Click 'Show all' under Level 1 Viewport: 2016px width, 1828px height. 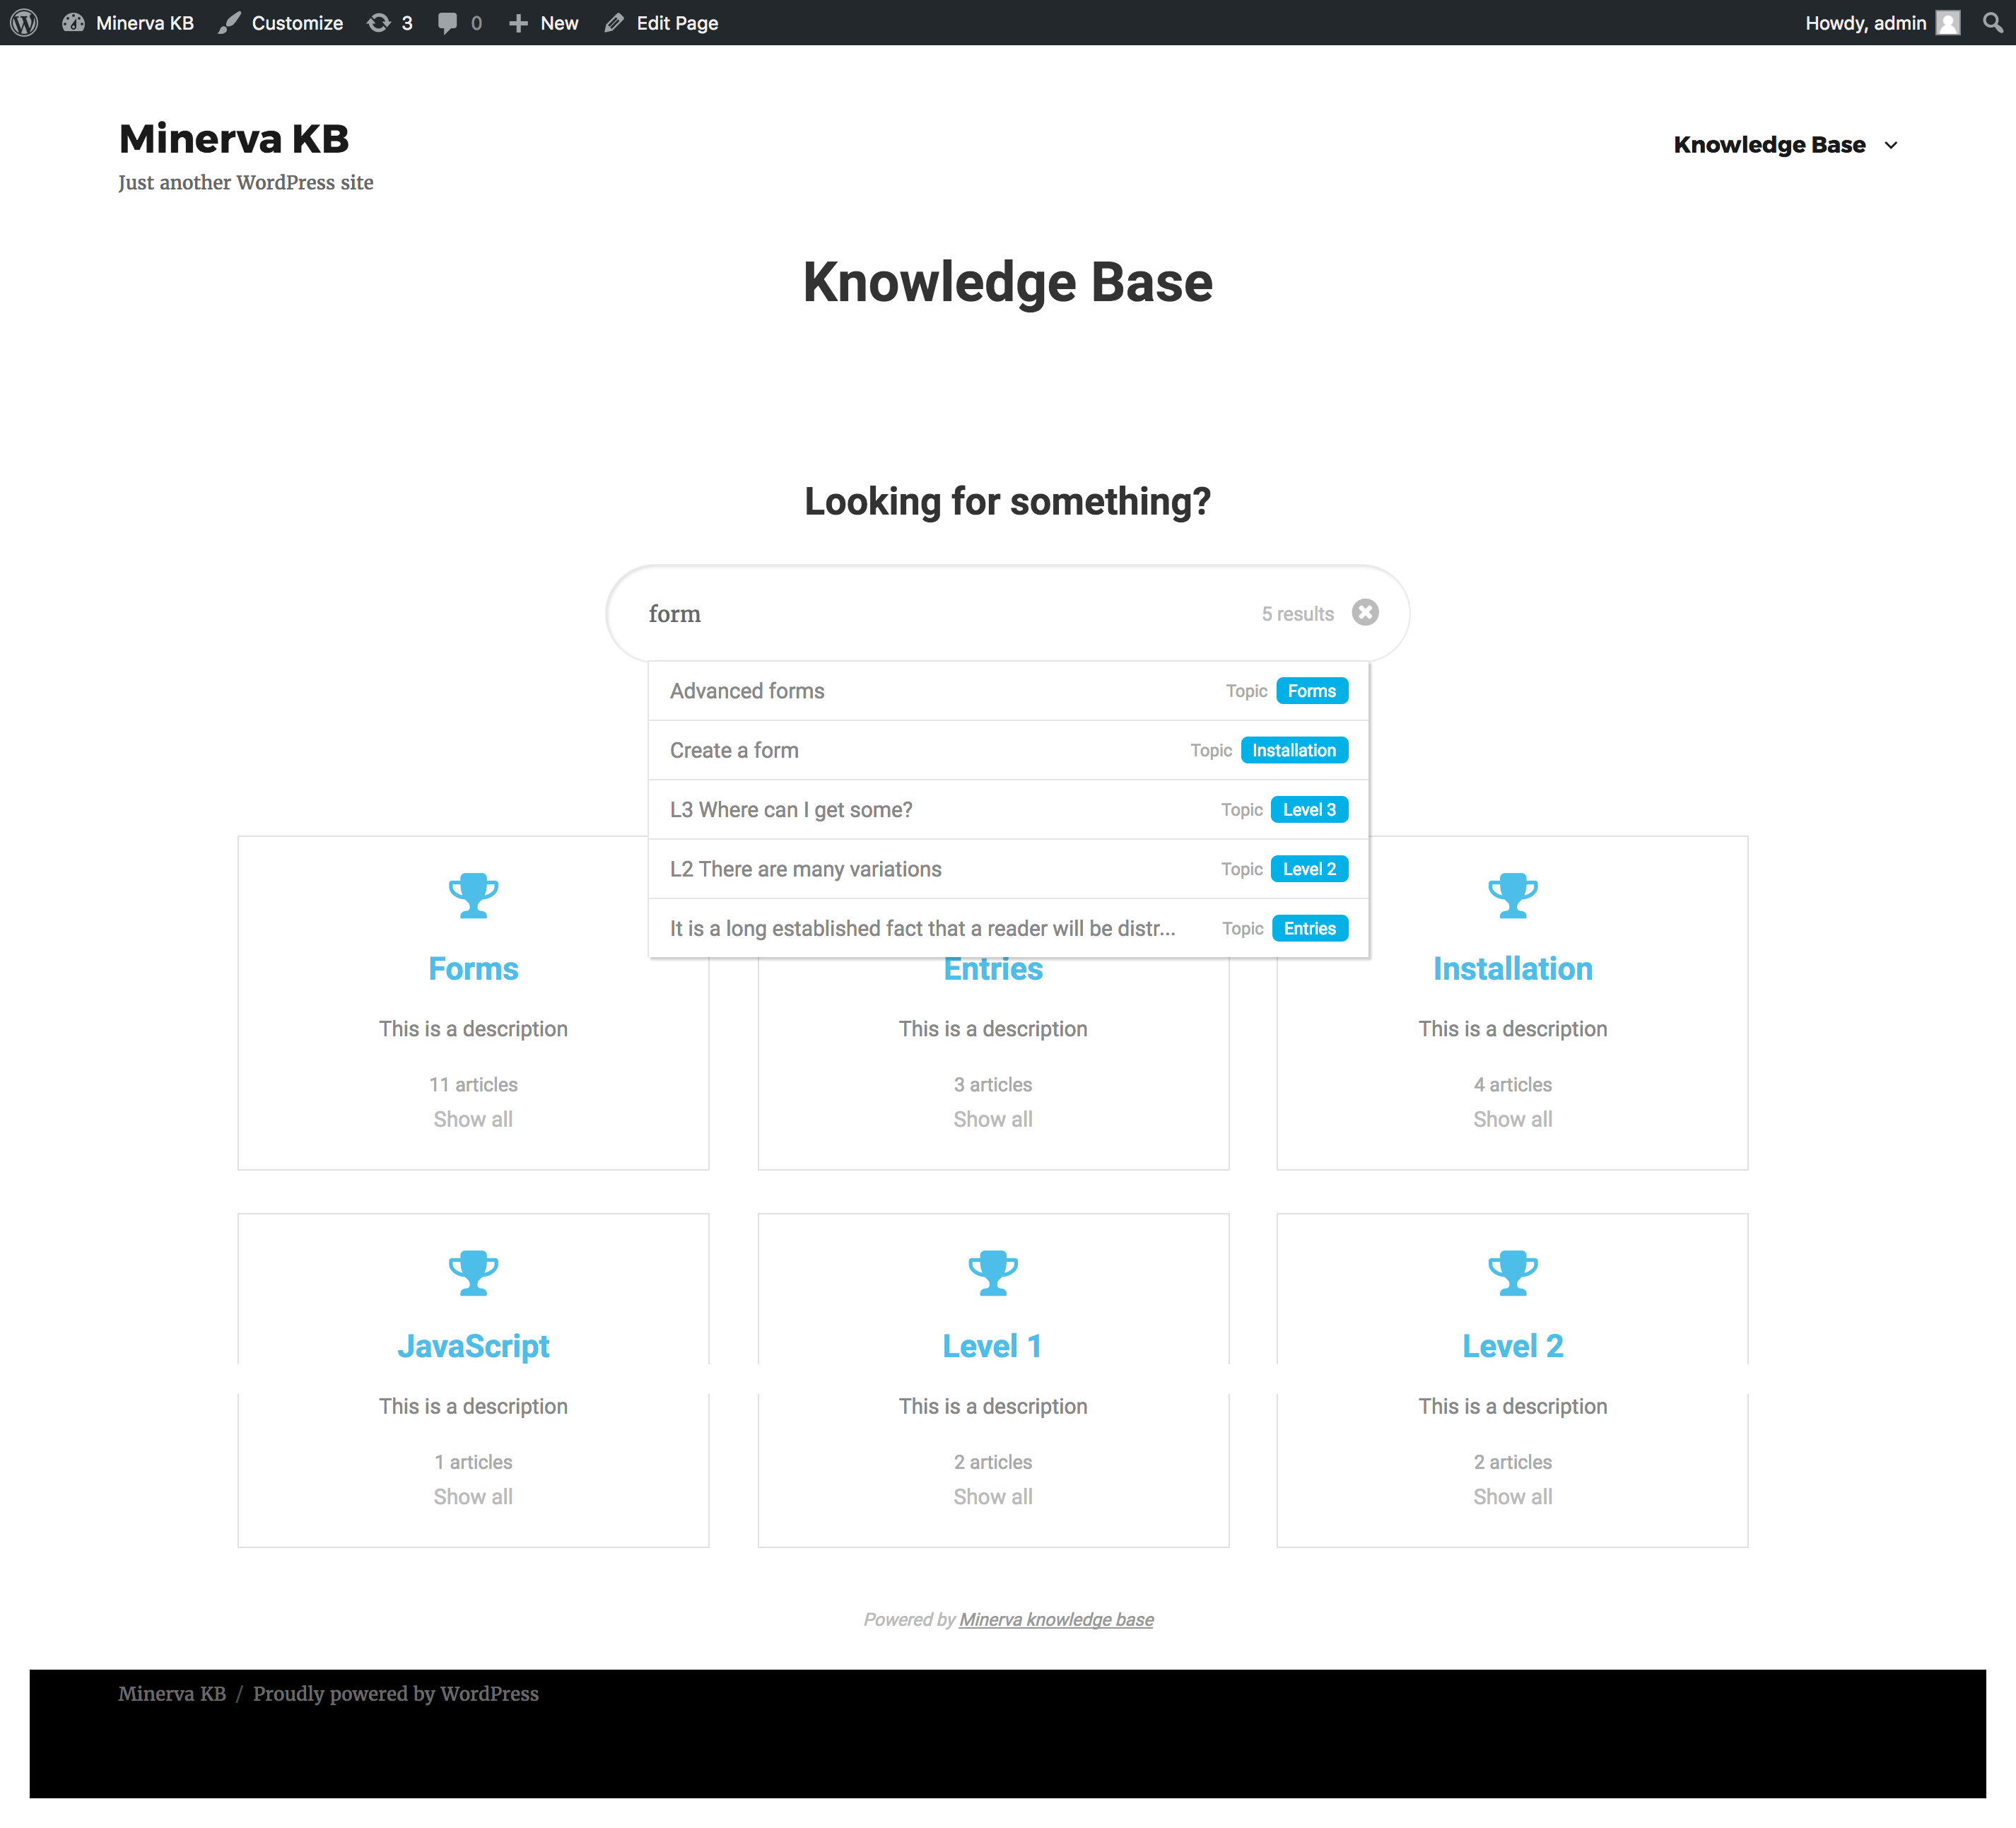(993, 1497)
